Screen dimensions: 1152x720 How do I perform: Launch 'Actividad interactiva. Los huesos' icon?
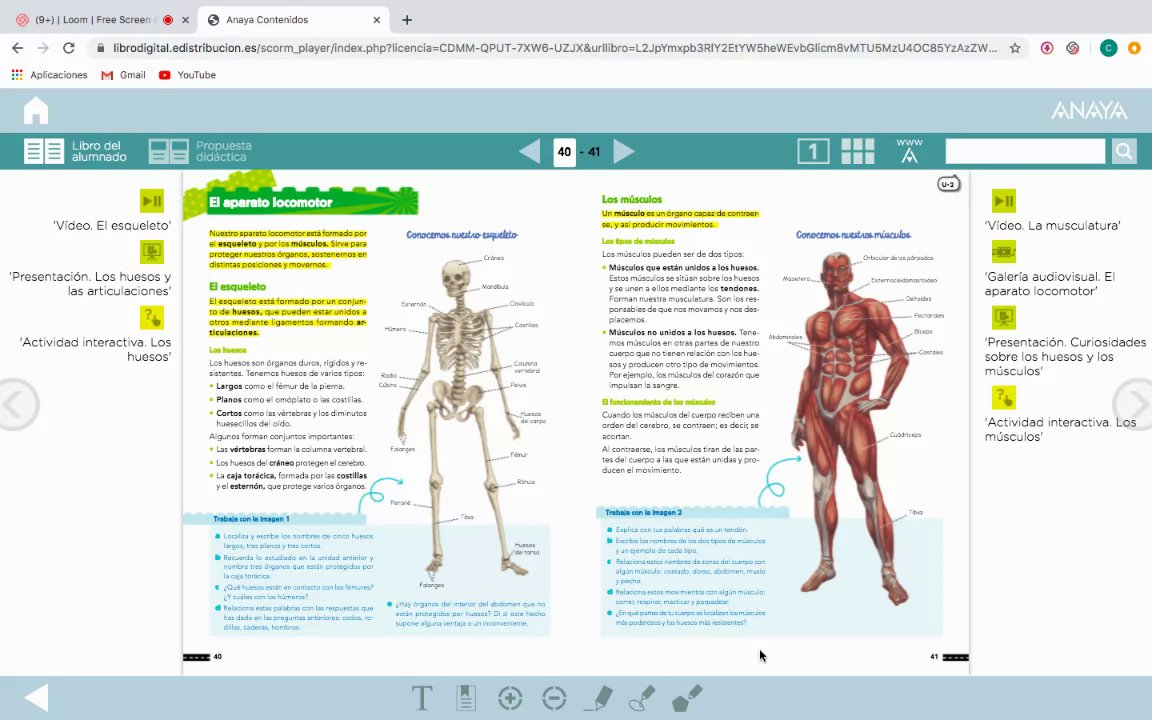[x=152, y=317]
